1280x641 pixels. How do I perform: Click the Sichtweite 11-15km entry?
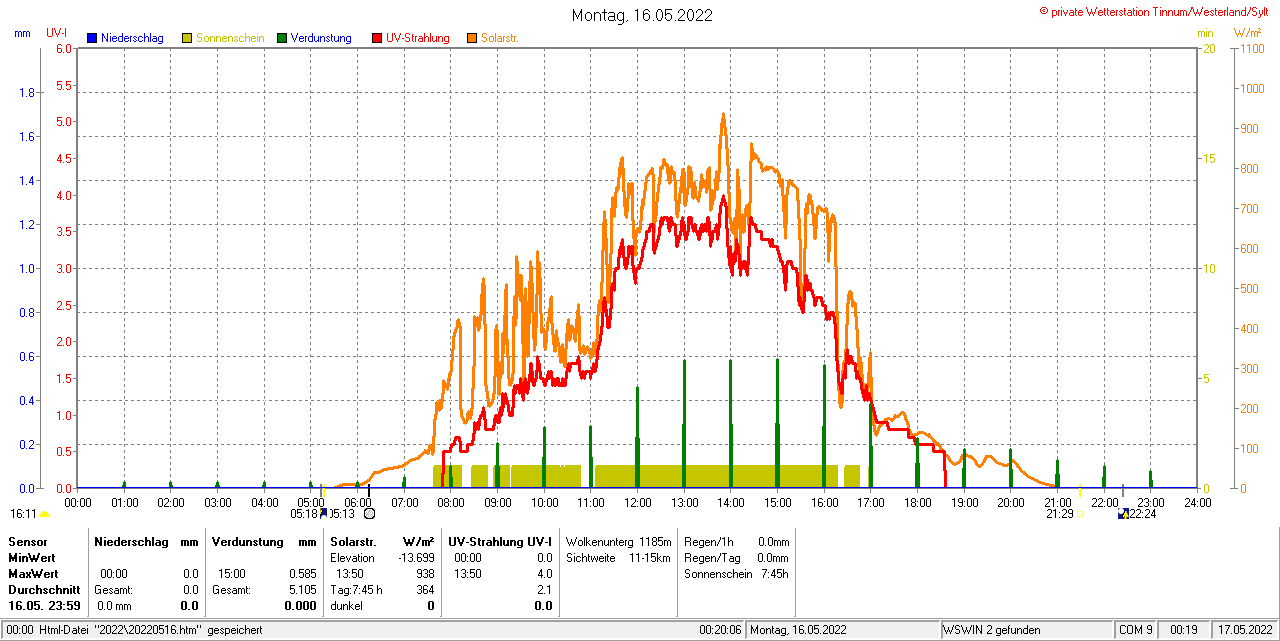pos(618,557)
